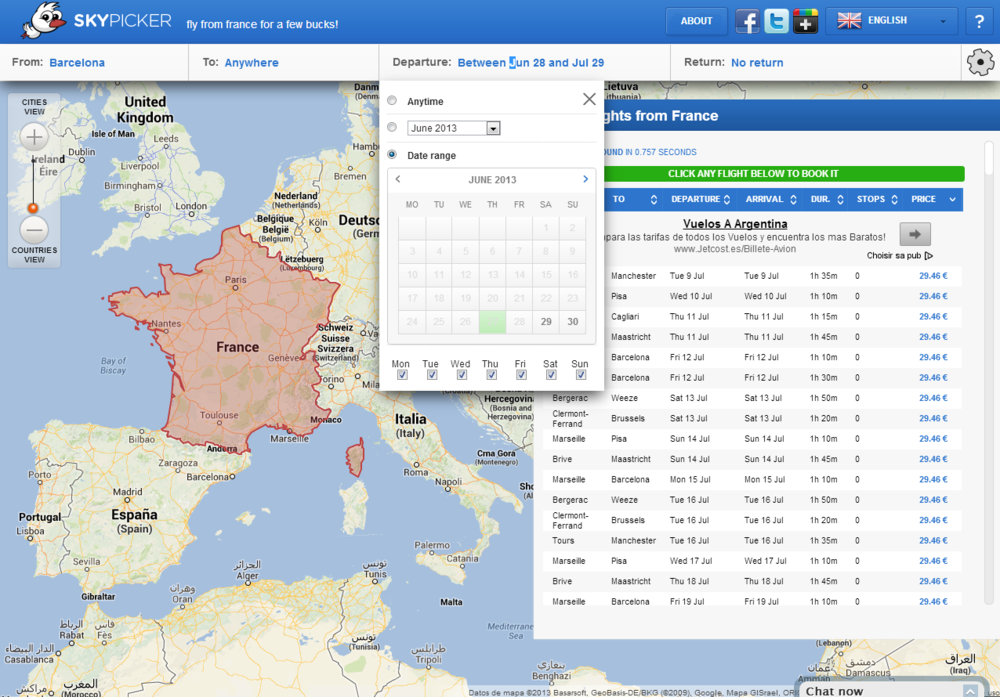Viewport: 1000px width, 697px height.
Task: Open help via question mark icon
Action: 979,21
